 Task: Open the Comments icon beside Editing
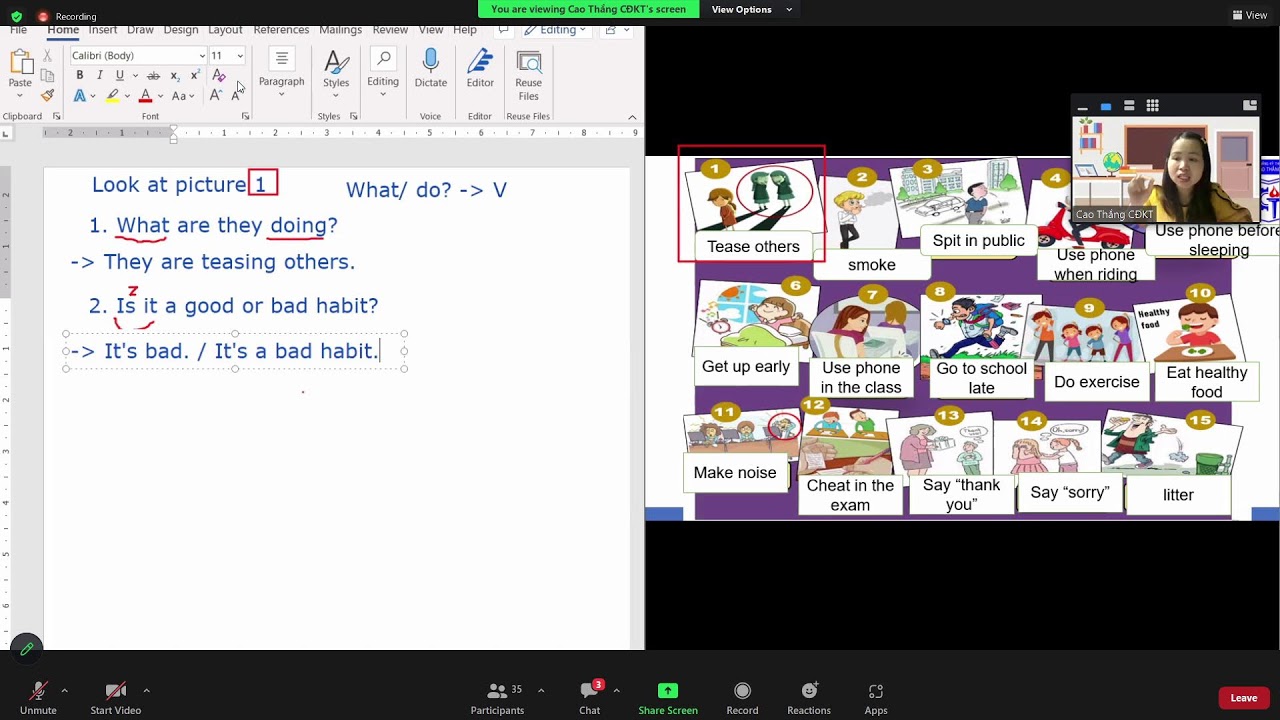505,30
